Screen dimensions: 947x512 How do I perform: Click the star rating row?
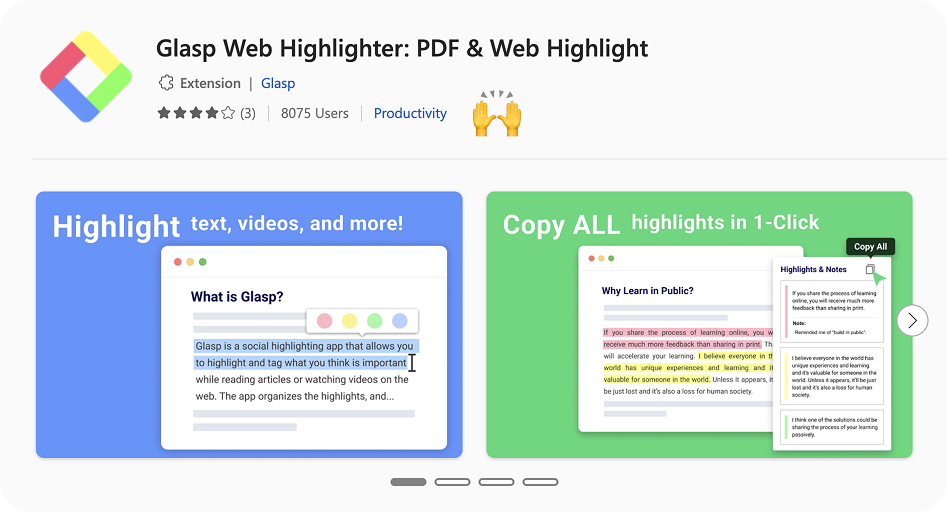point(196,113)
